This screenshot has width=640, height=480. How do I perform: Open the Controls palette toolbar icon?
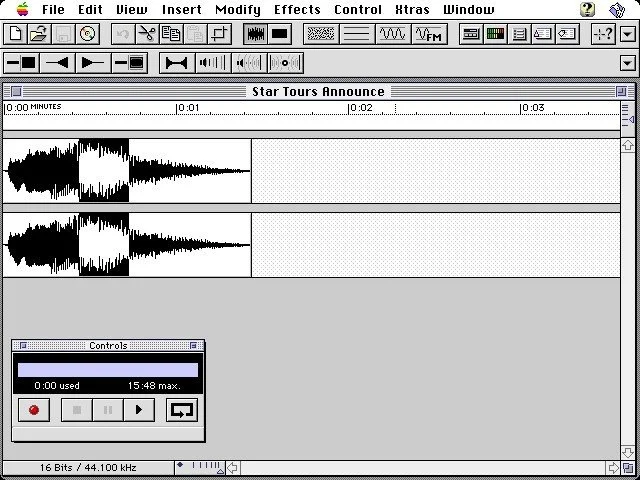click(x=471, y=33)
